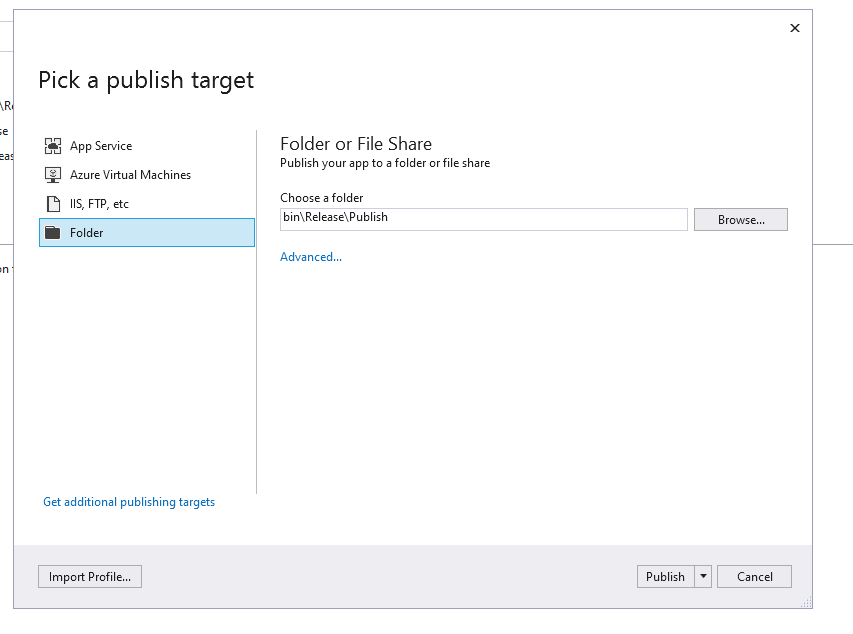Switch to the IIS, FTP, etc option

coord(99,204)
